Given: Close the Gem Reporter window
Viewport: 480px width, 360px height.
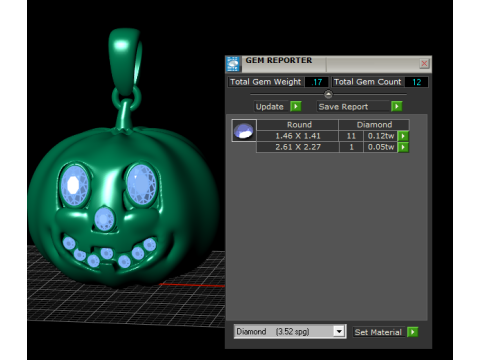Looking at the screenshot, I should coord(424,63).
